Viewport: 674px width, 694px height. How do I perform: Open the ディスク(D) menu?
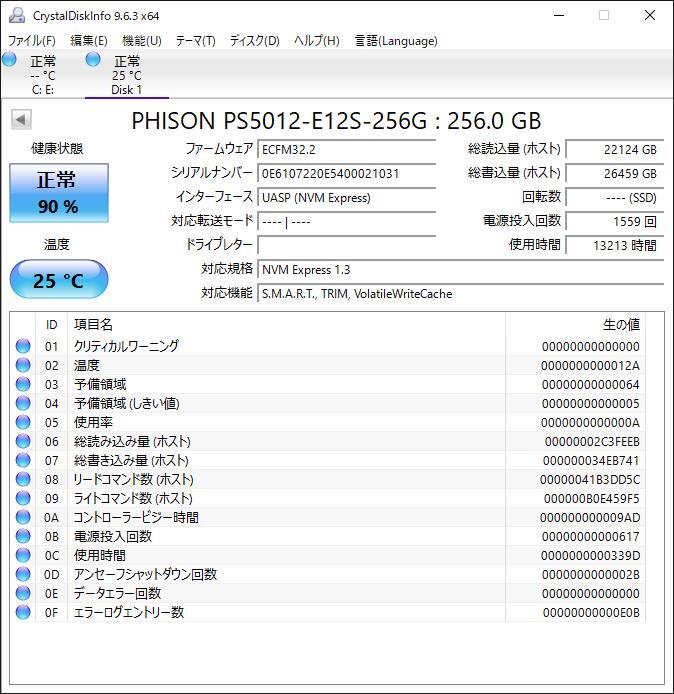[x=254, y=41]
